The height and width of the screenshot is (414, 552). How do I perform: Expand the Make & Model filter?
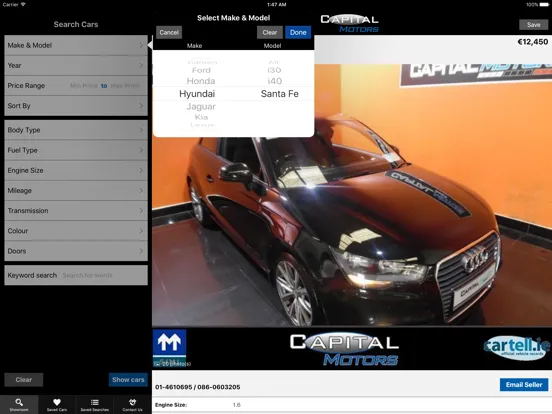[76, 45]
